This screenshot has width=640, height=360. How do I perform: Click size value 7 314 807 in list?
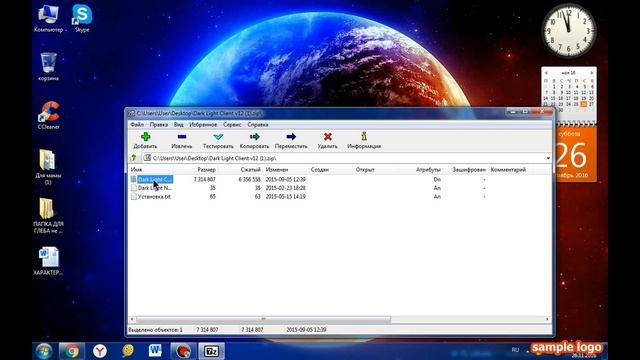pos(204,179)
